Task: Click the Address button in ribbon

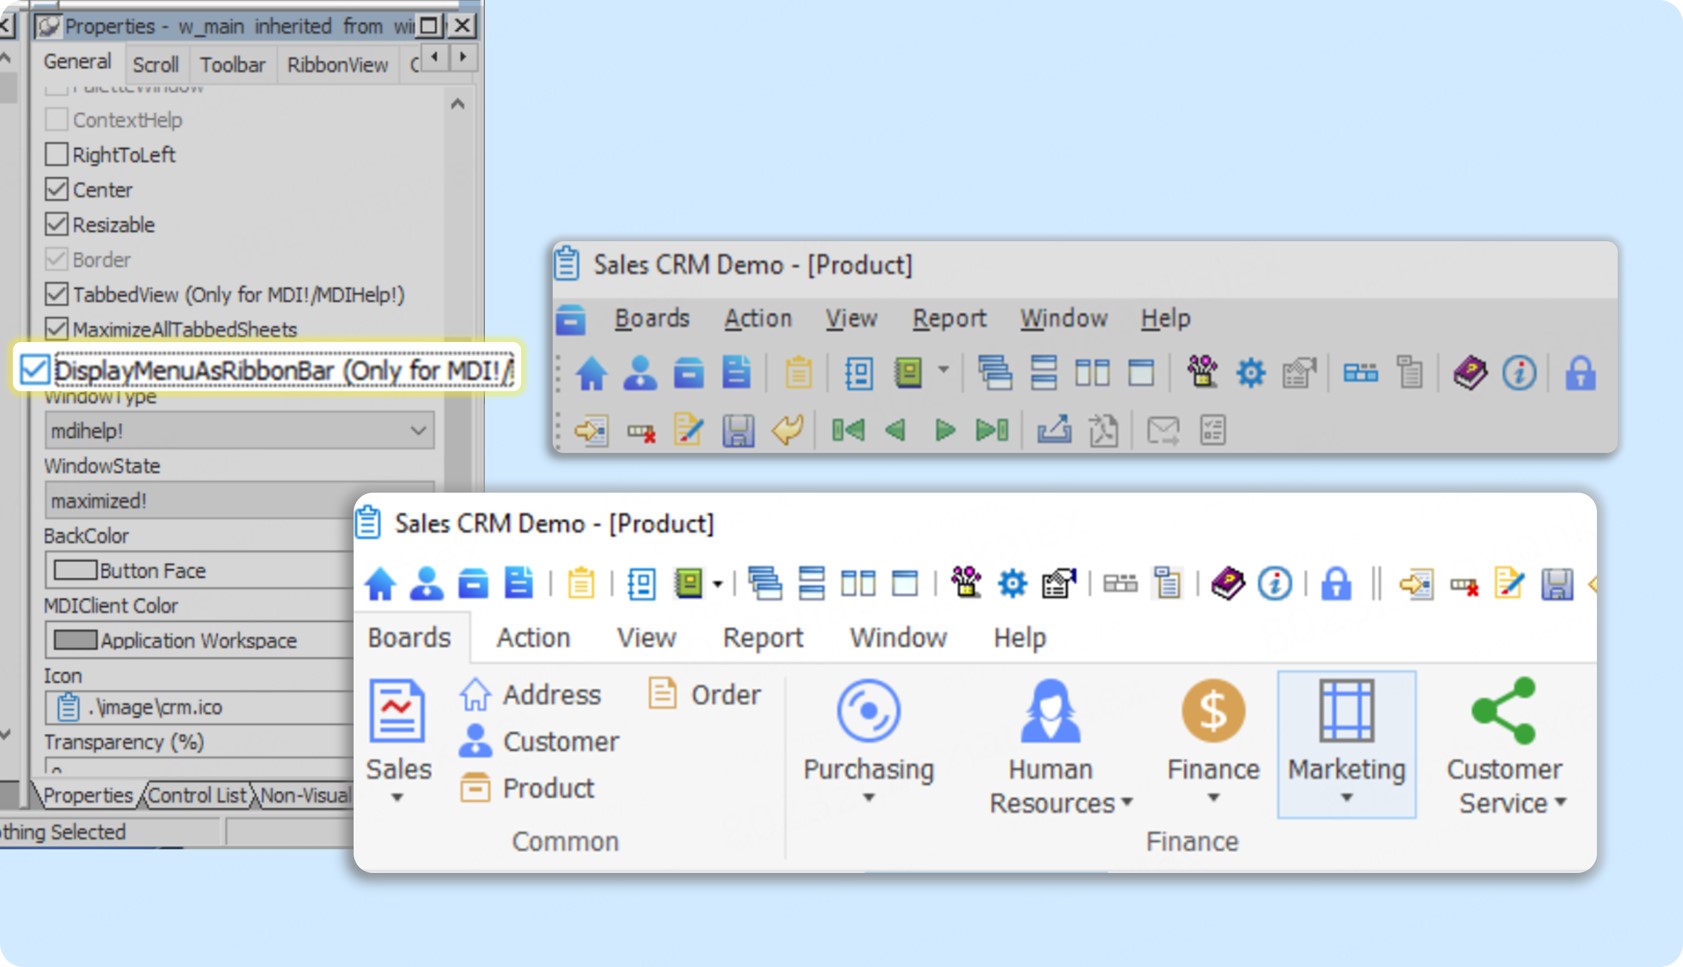Action: [x=531, y=695]
